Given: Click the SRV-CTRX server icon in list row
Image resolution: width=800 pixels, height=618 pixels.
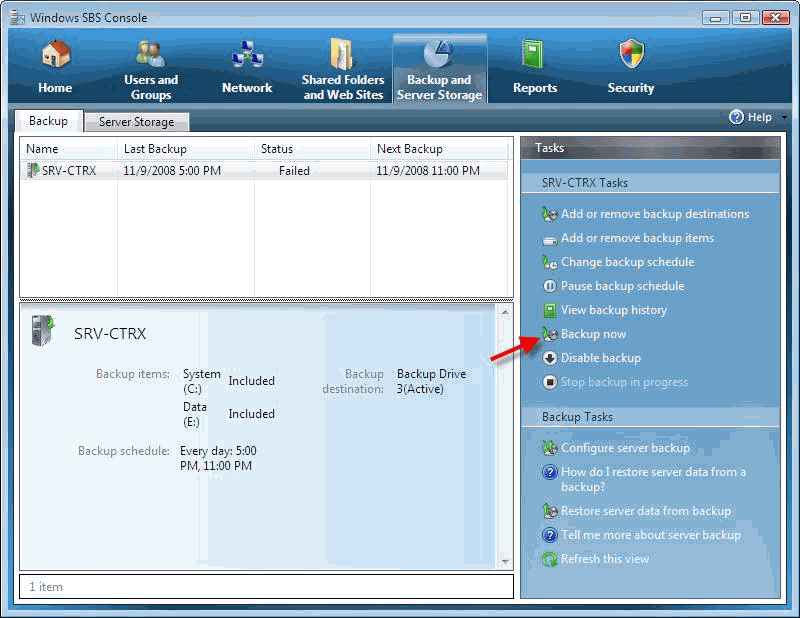Looking at the screenshot, I should pyautogui.click(x=33, y=170).
